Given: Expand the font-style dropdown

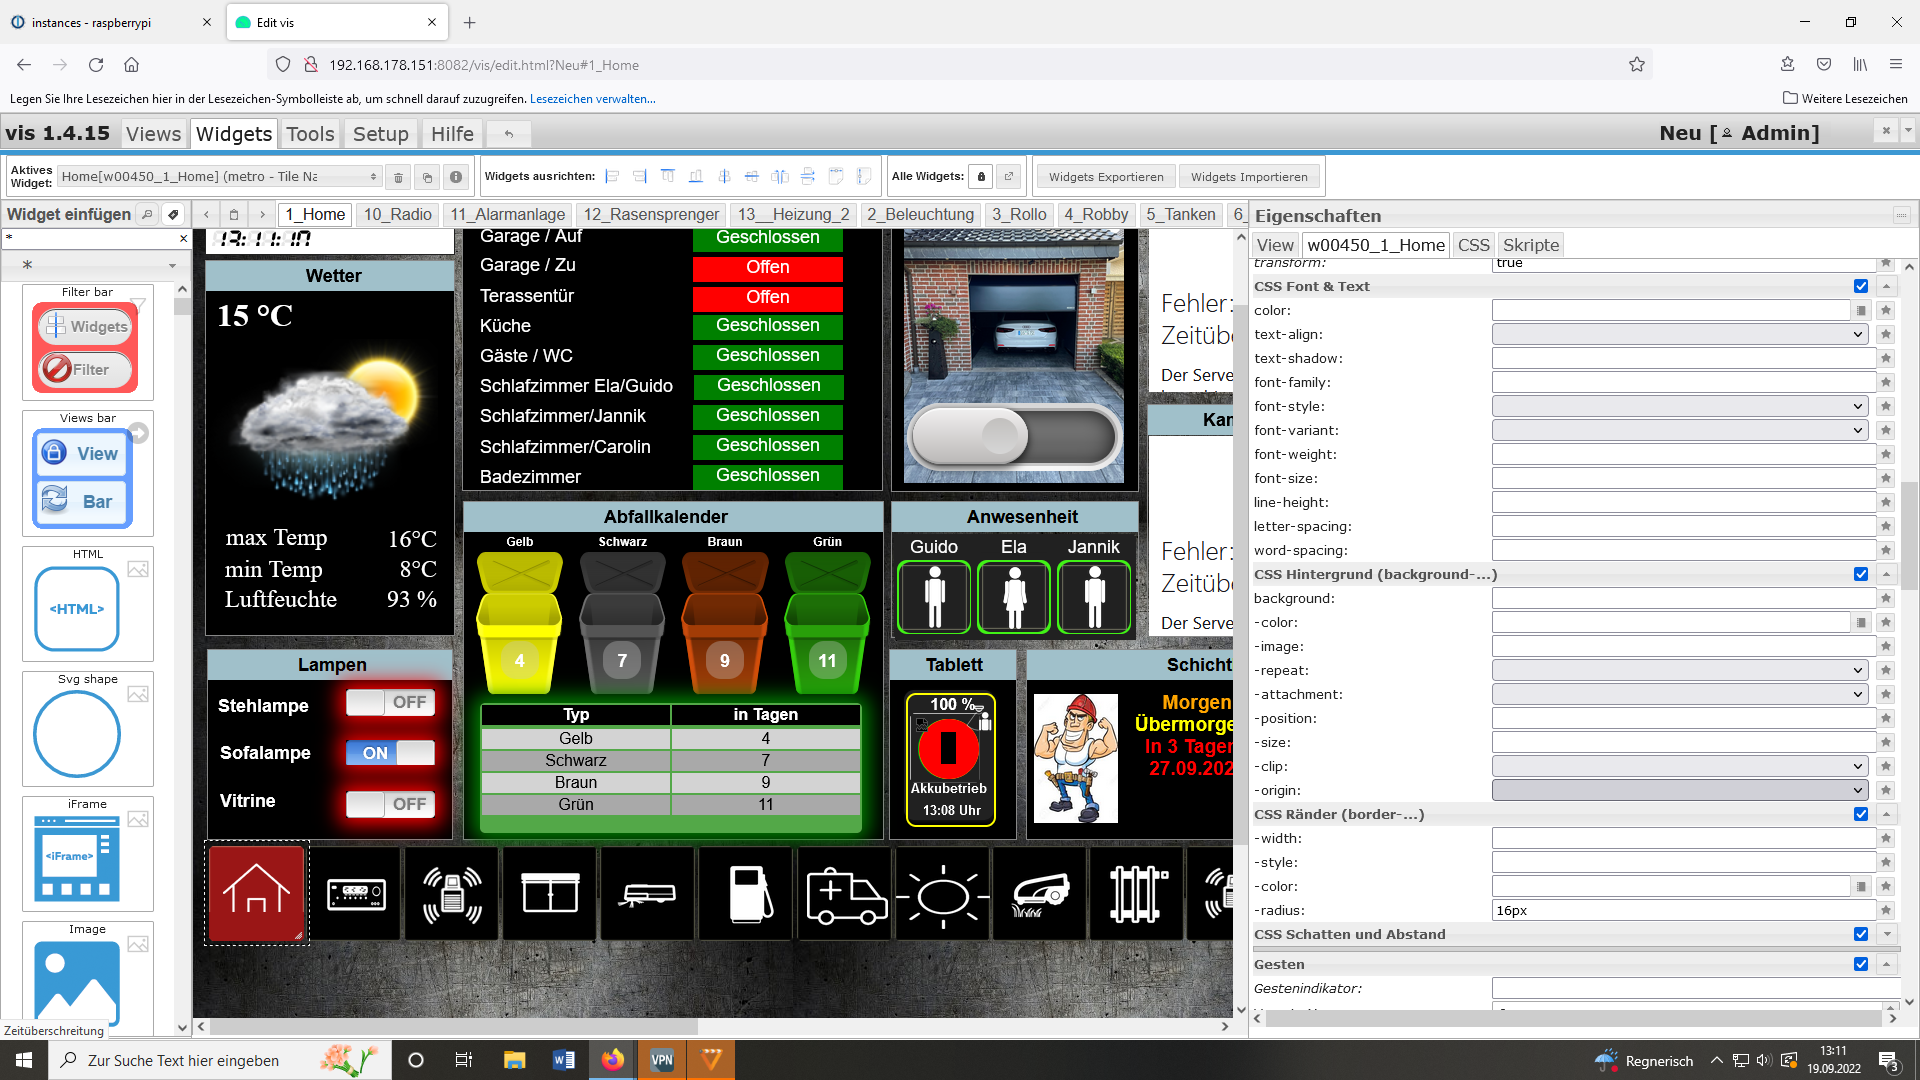Looking at the screenshot, I should [x=1679, y=406].
